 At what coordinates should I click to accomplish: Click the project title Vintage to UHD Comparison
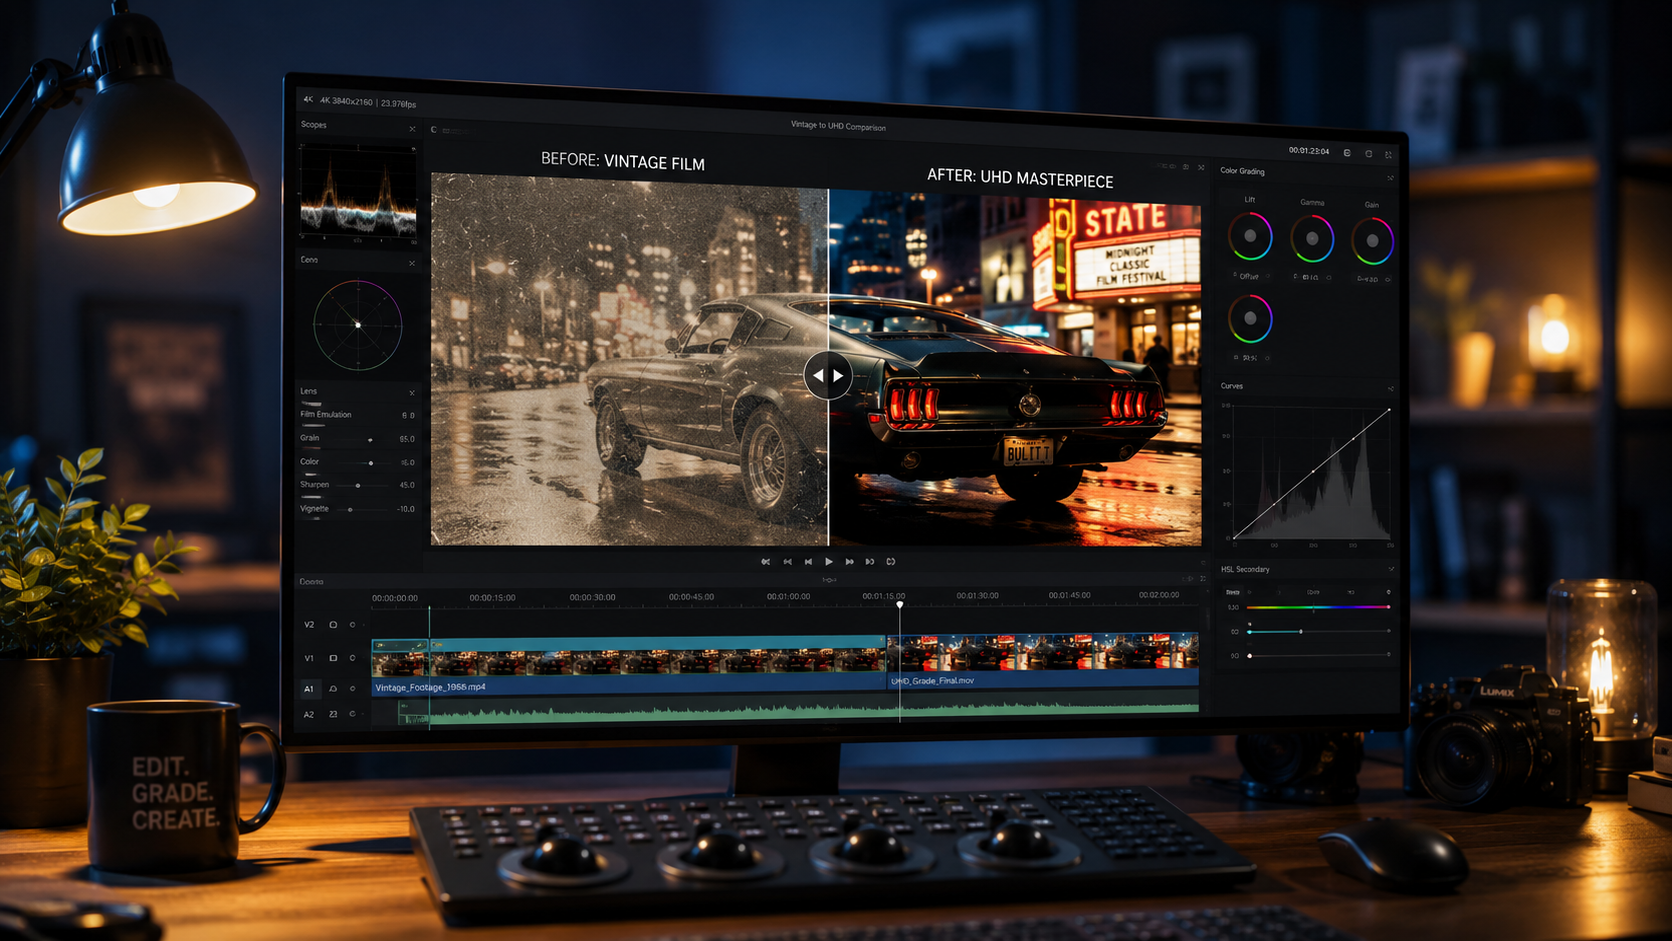(838, 126)
